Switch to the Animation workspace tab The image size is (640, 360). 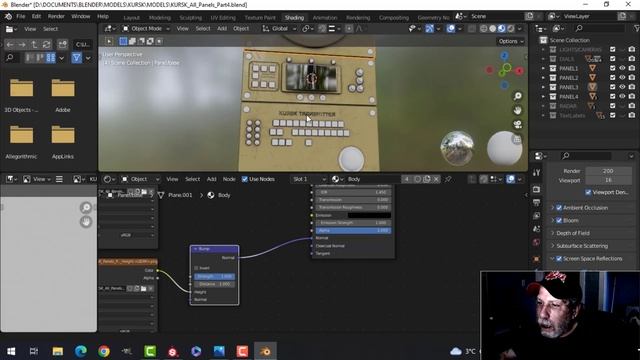(x=325, y=18)
